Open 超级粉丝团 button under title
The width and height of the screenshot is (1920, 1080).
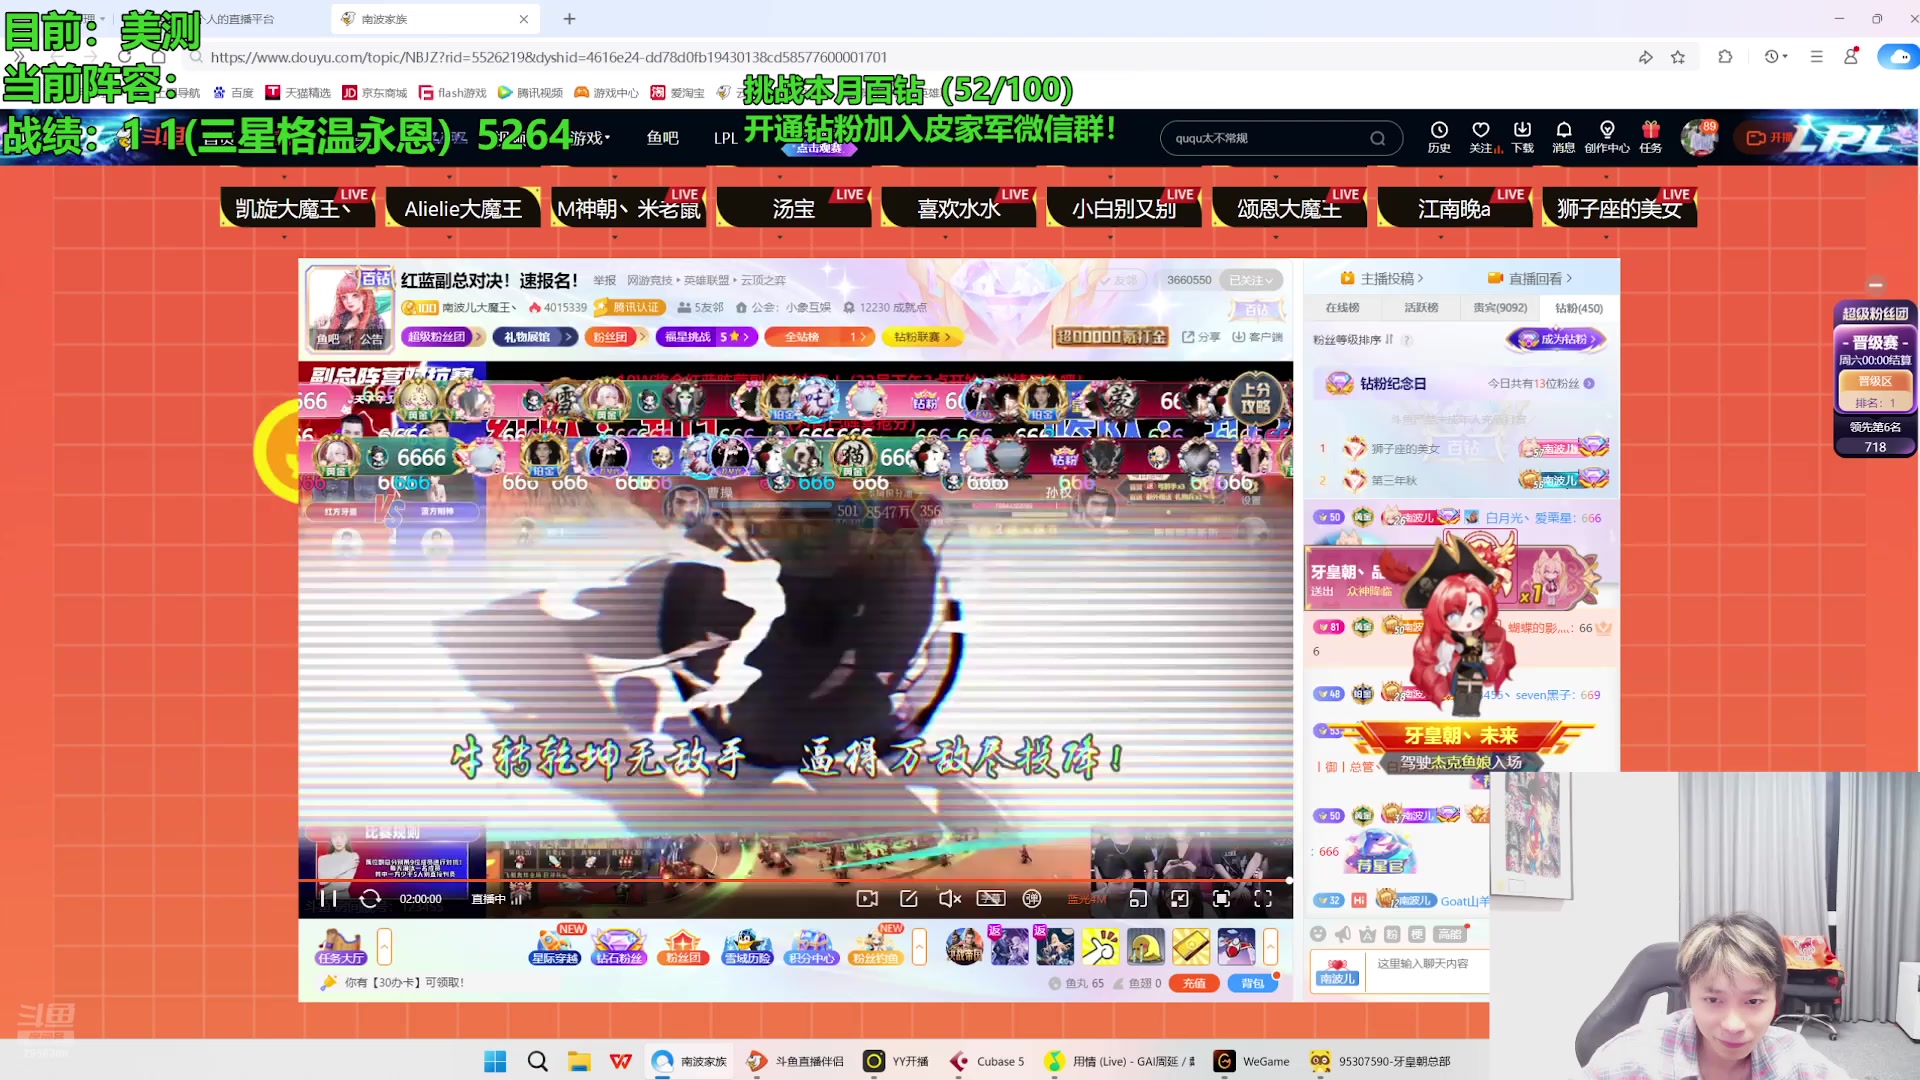coord(442,337)
